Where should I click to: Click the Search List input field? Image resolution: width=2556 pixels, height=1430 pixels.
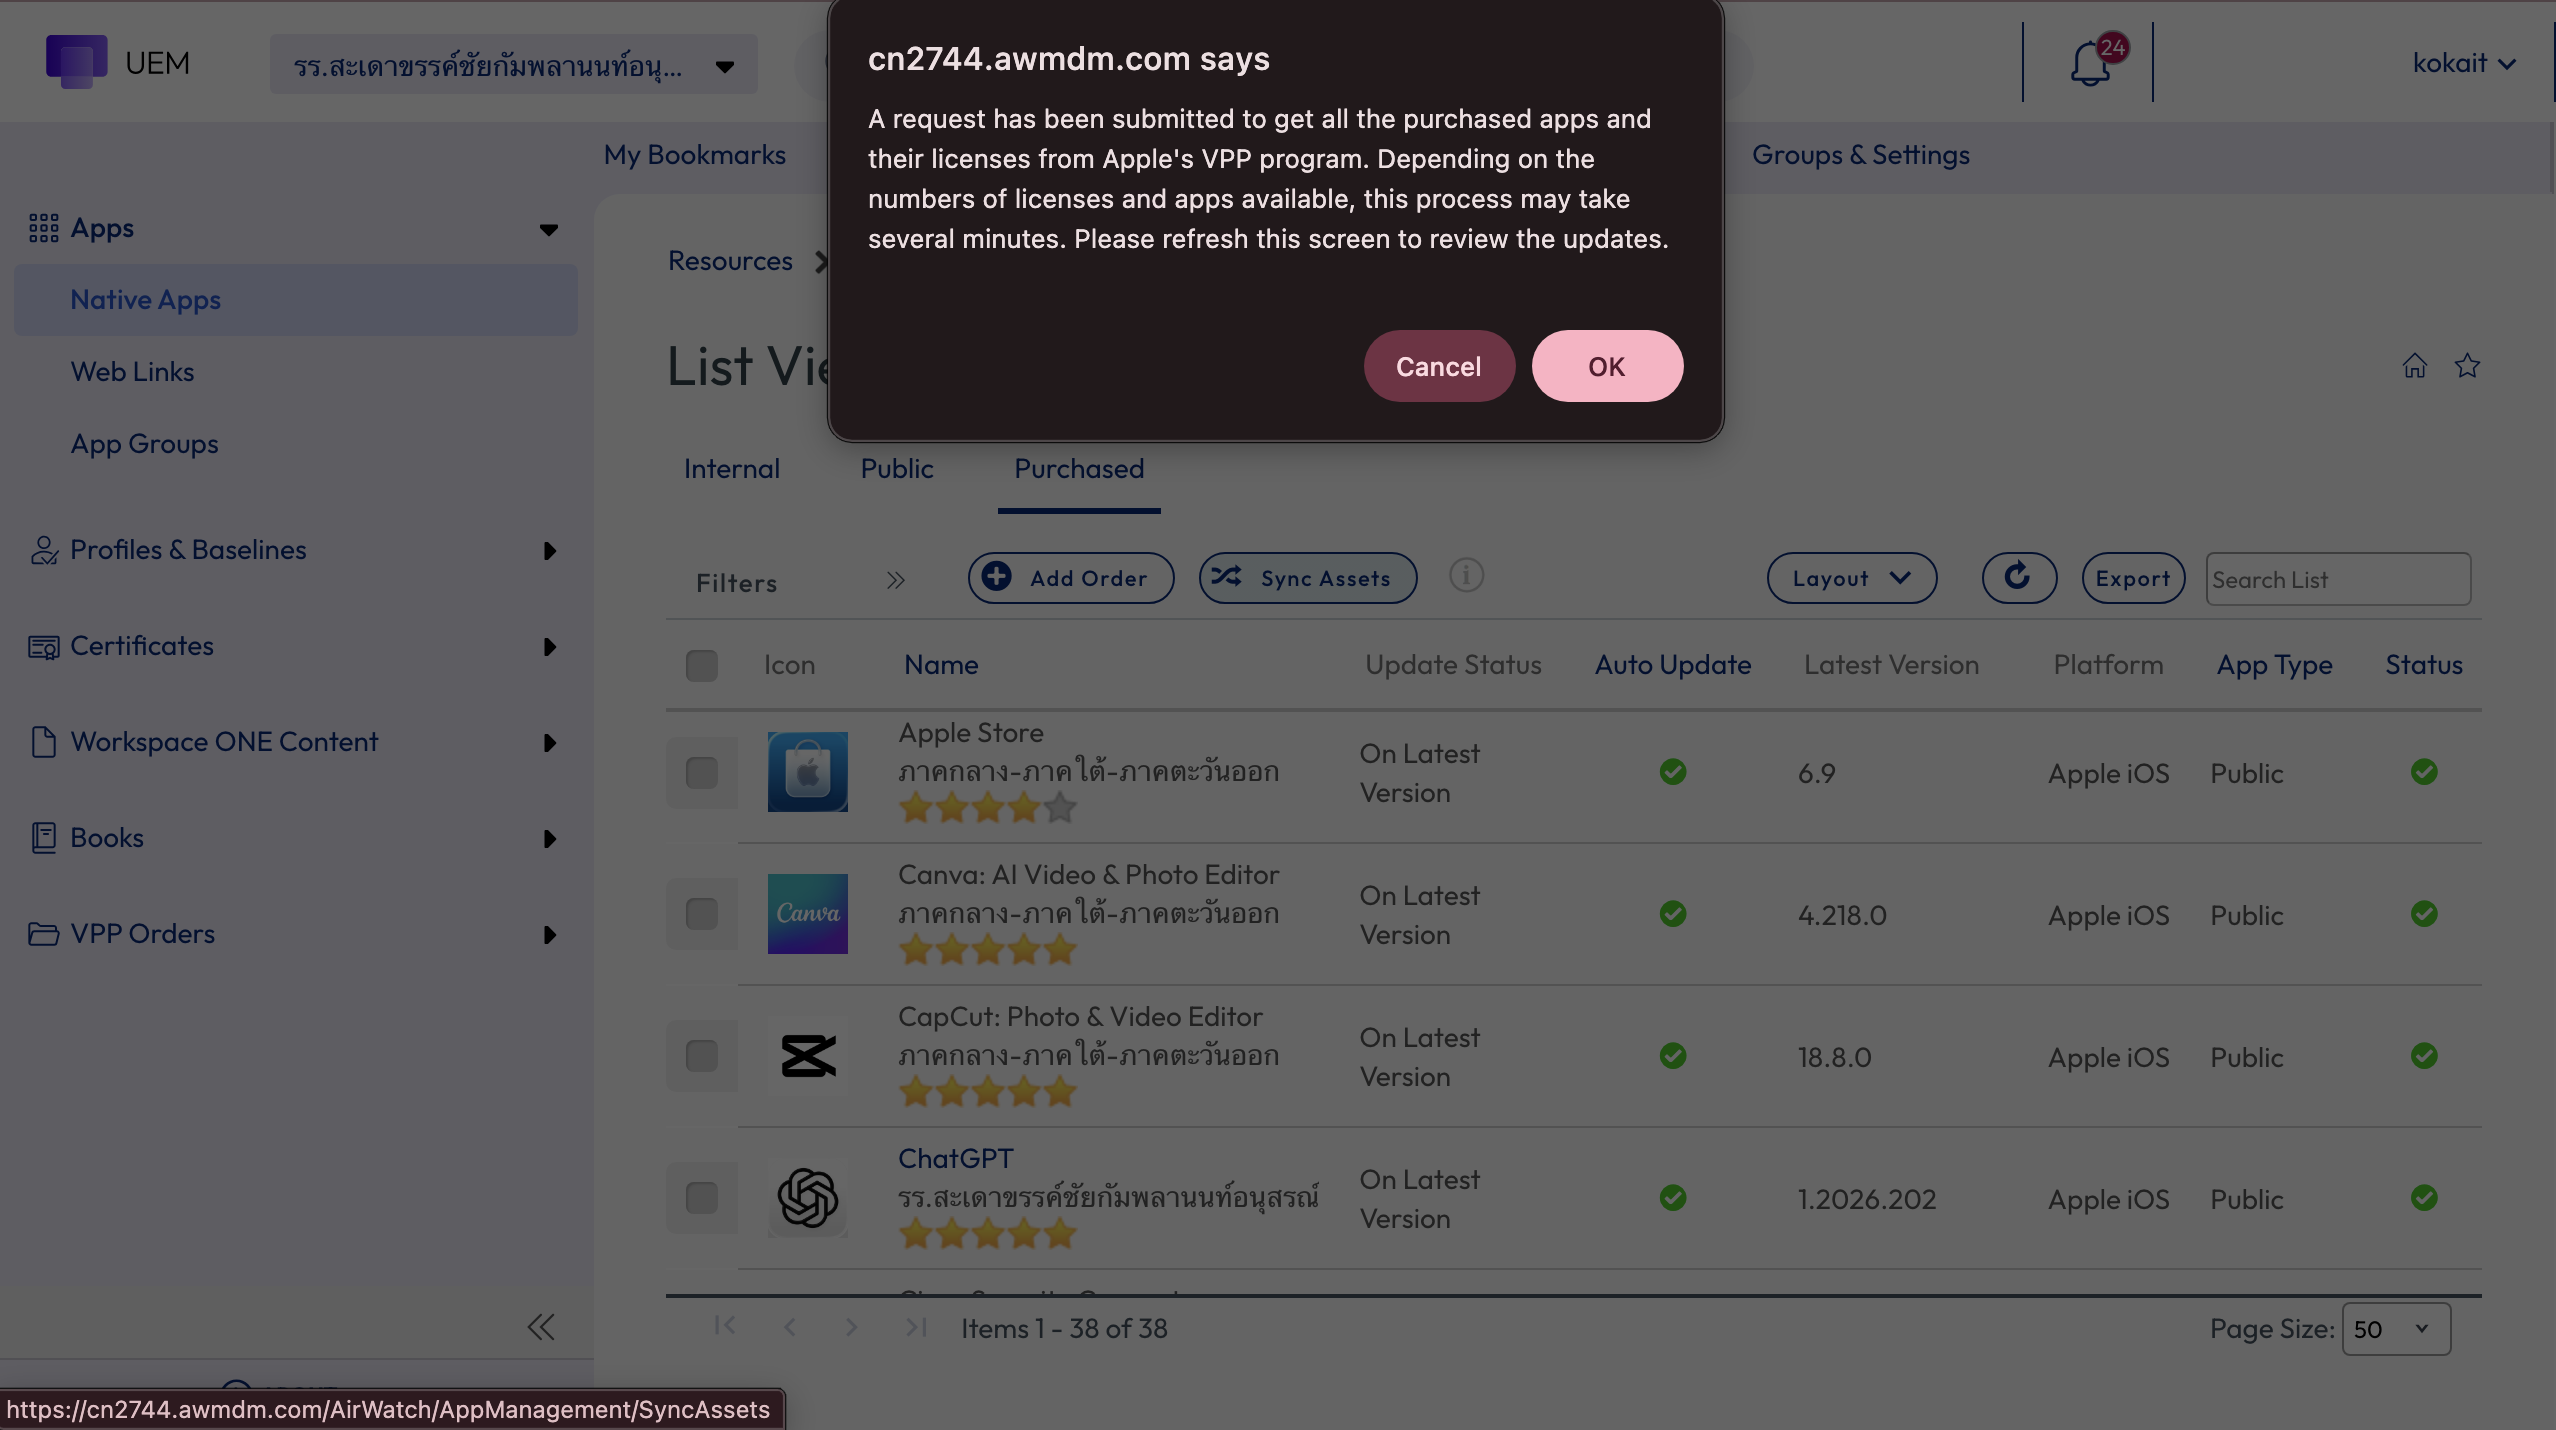[2338, 579]
